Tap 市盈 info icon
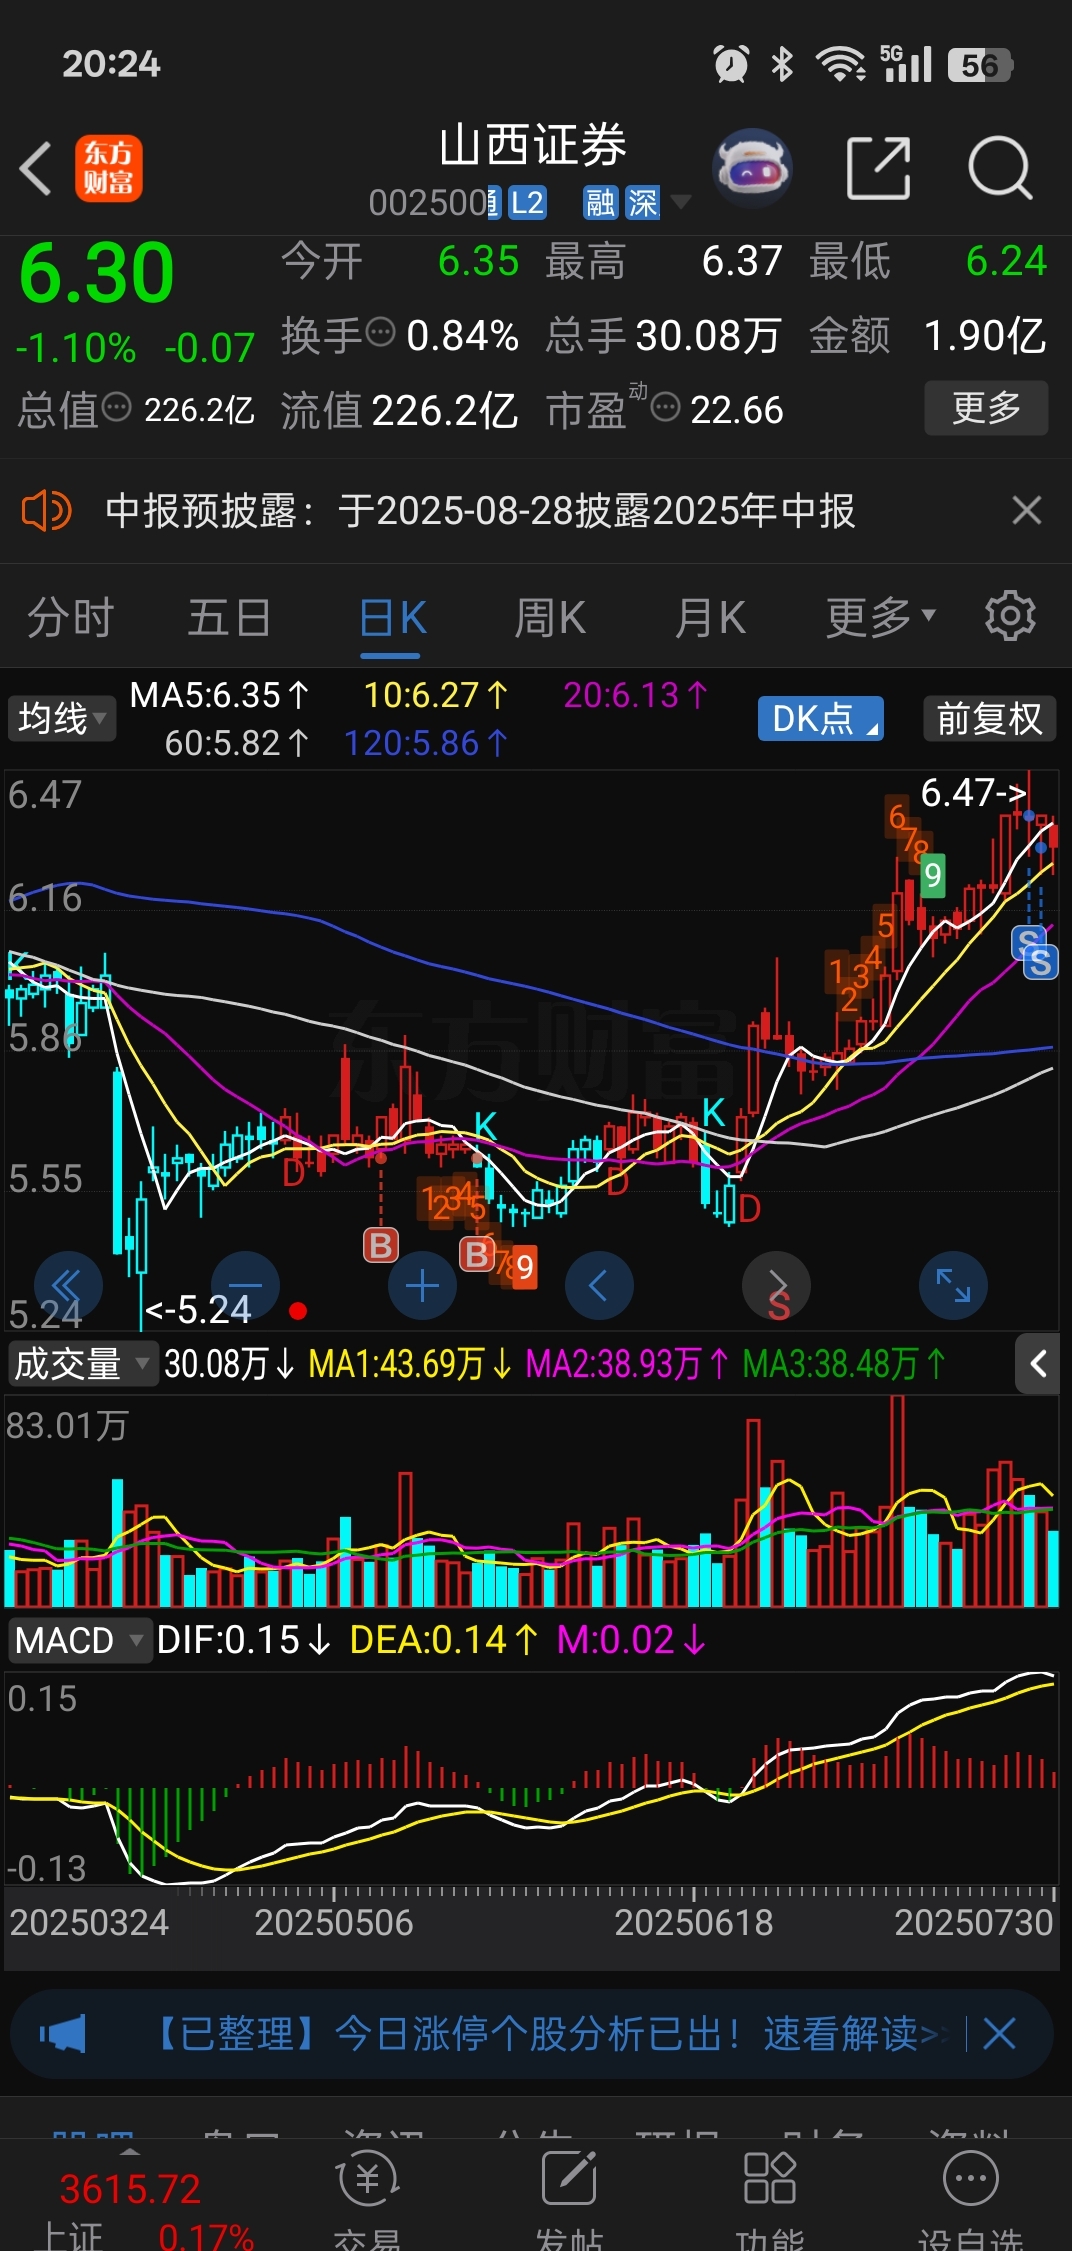The height and width of the screenshot is (2251, 1072). tap(666, 407)
